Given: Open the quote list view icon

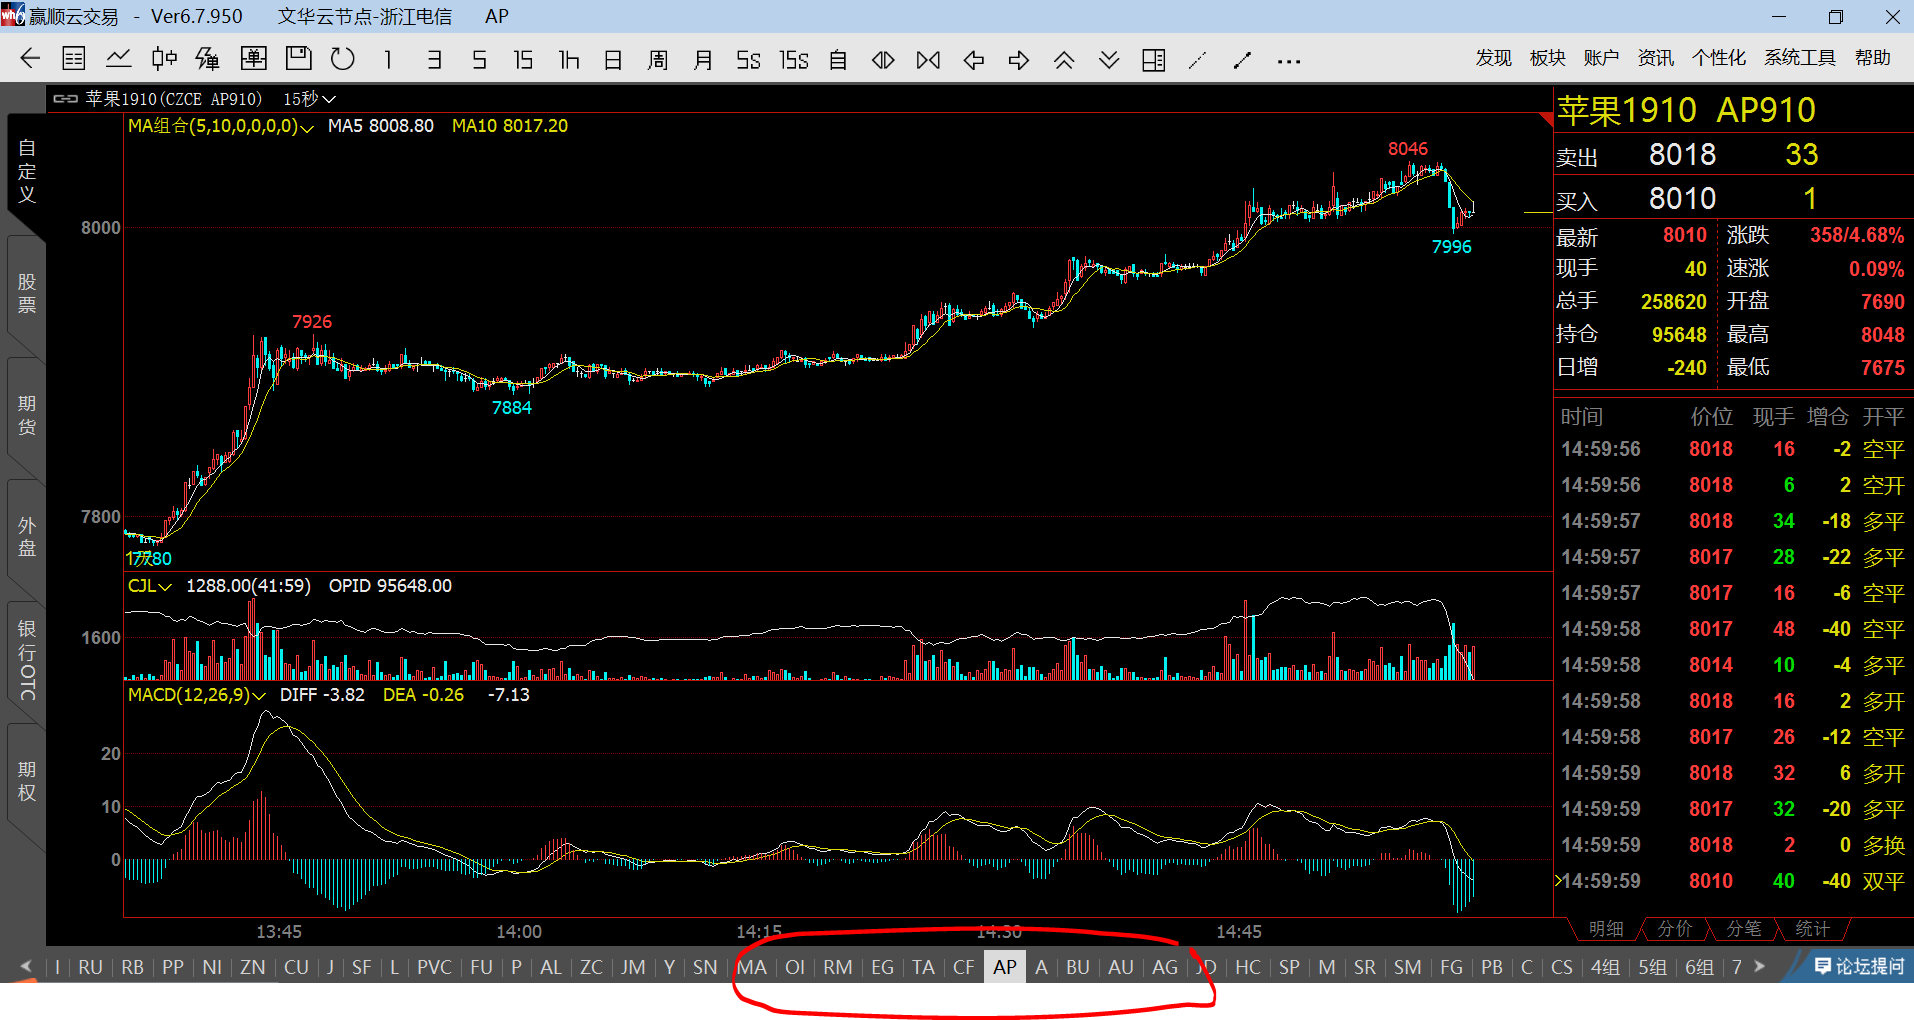Looking at the screenshot, I should coord(74,59).
